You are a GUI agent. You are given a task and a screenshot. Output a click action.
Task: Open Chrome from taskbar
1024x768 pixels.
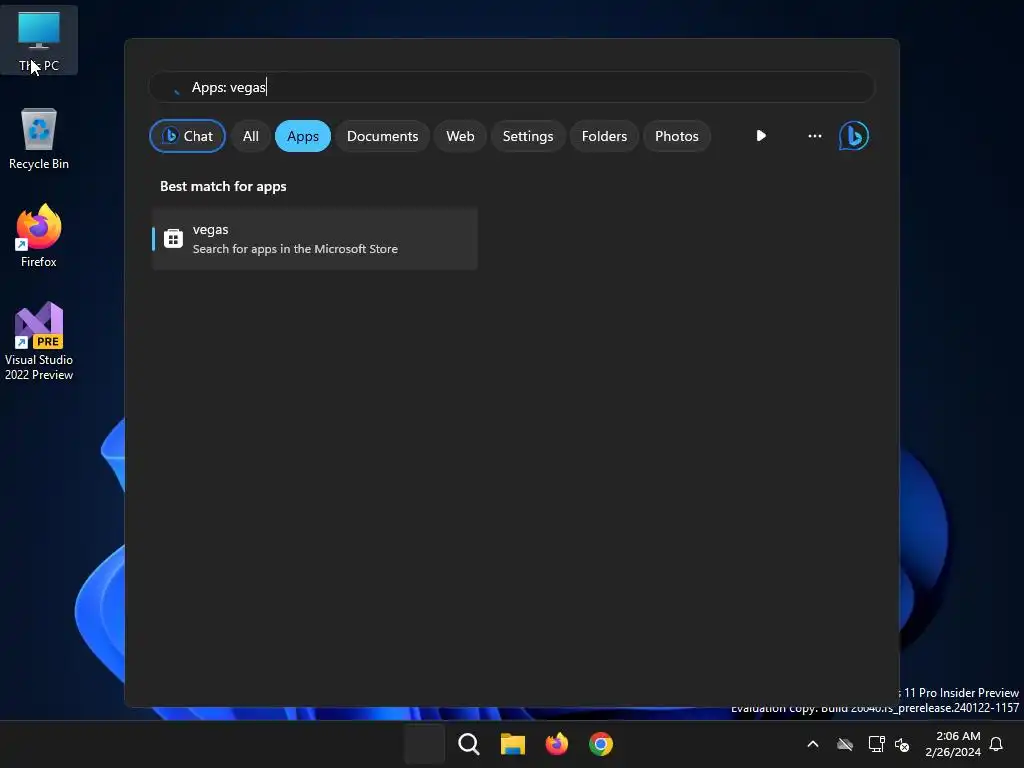[x=601, y=744]
